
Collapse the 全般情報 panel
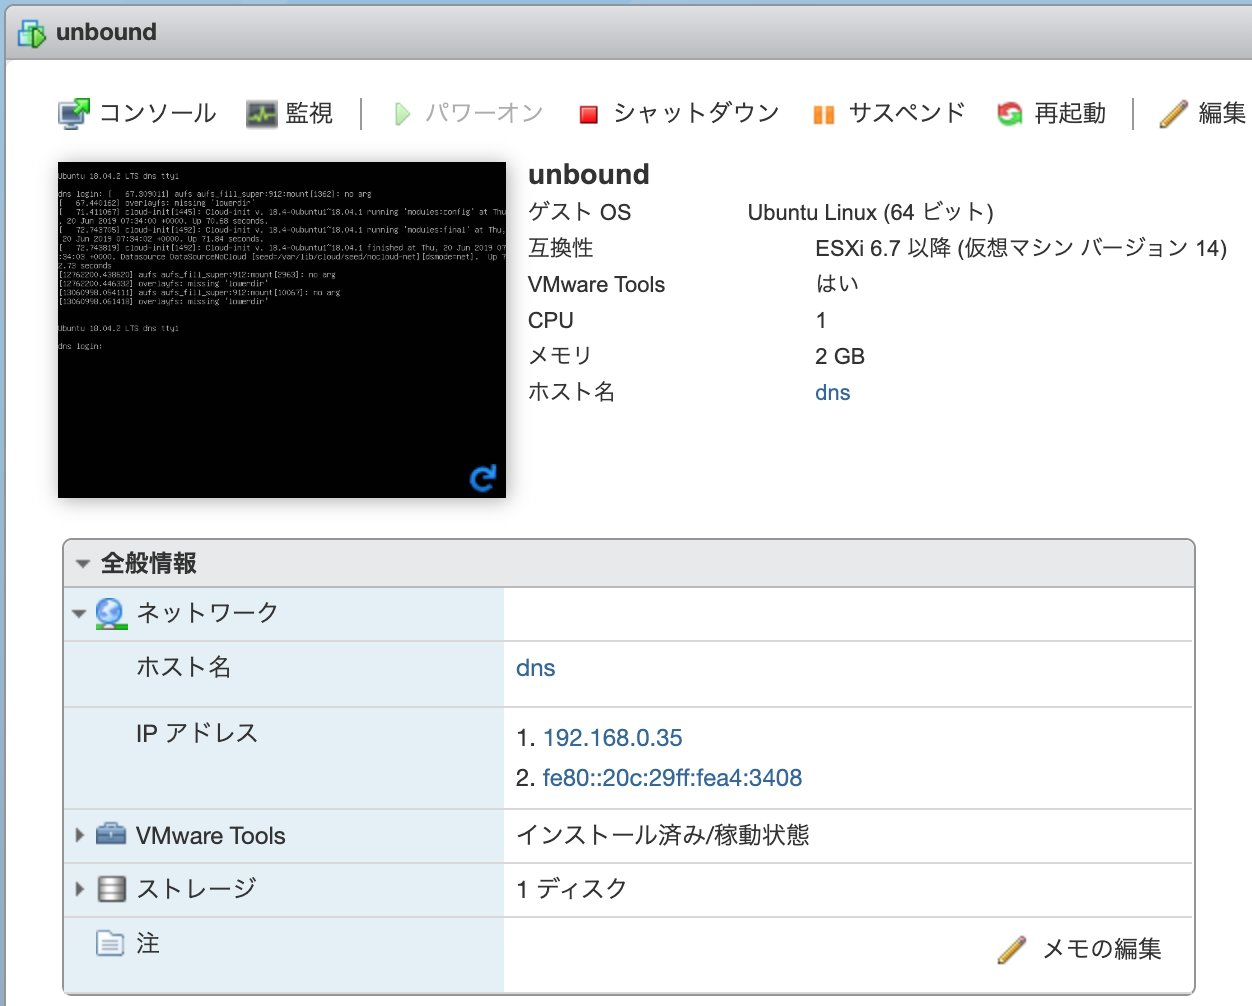coord(82,564)
